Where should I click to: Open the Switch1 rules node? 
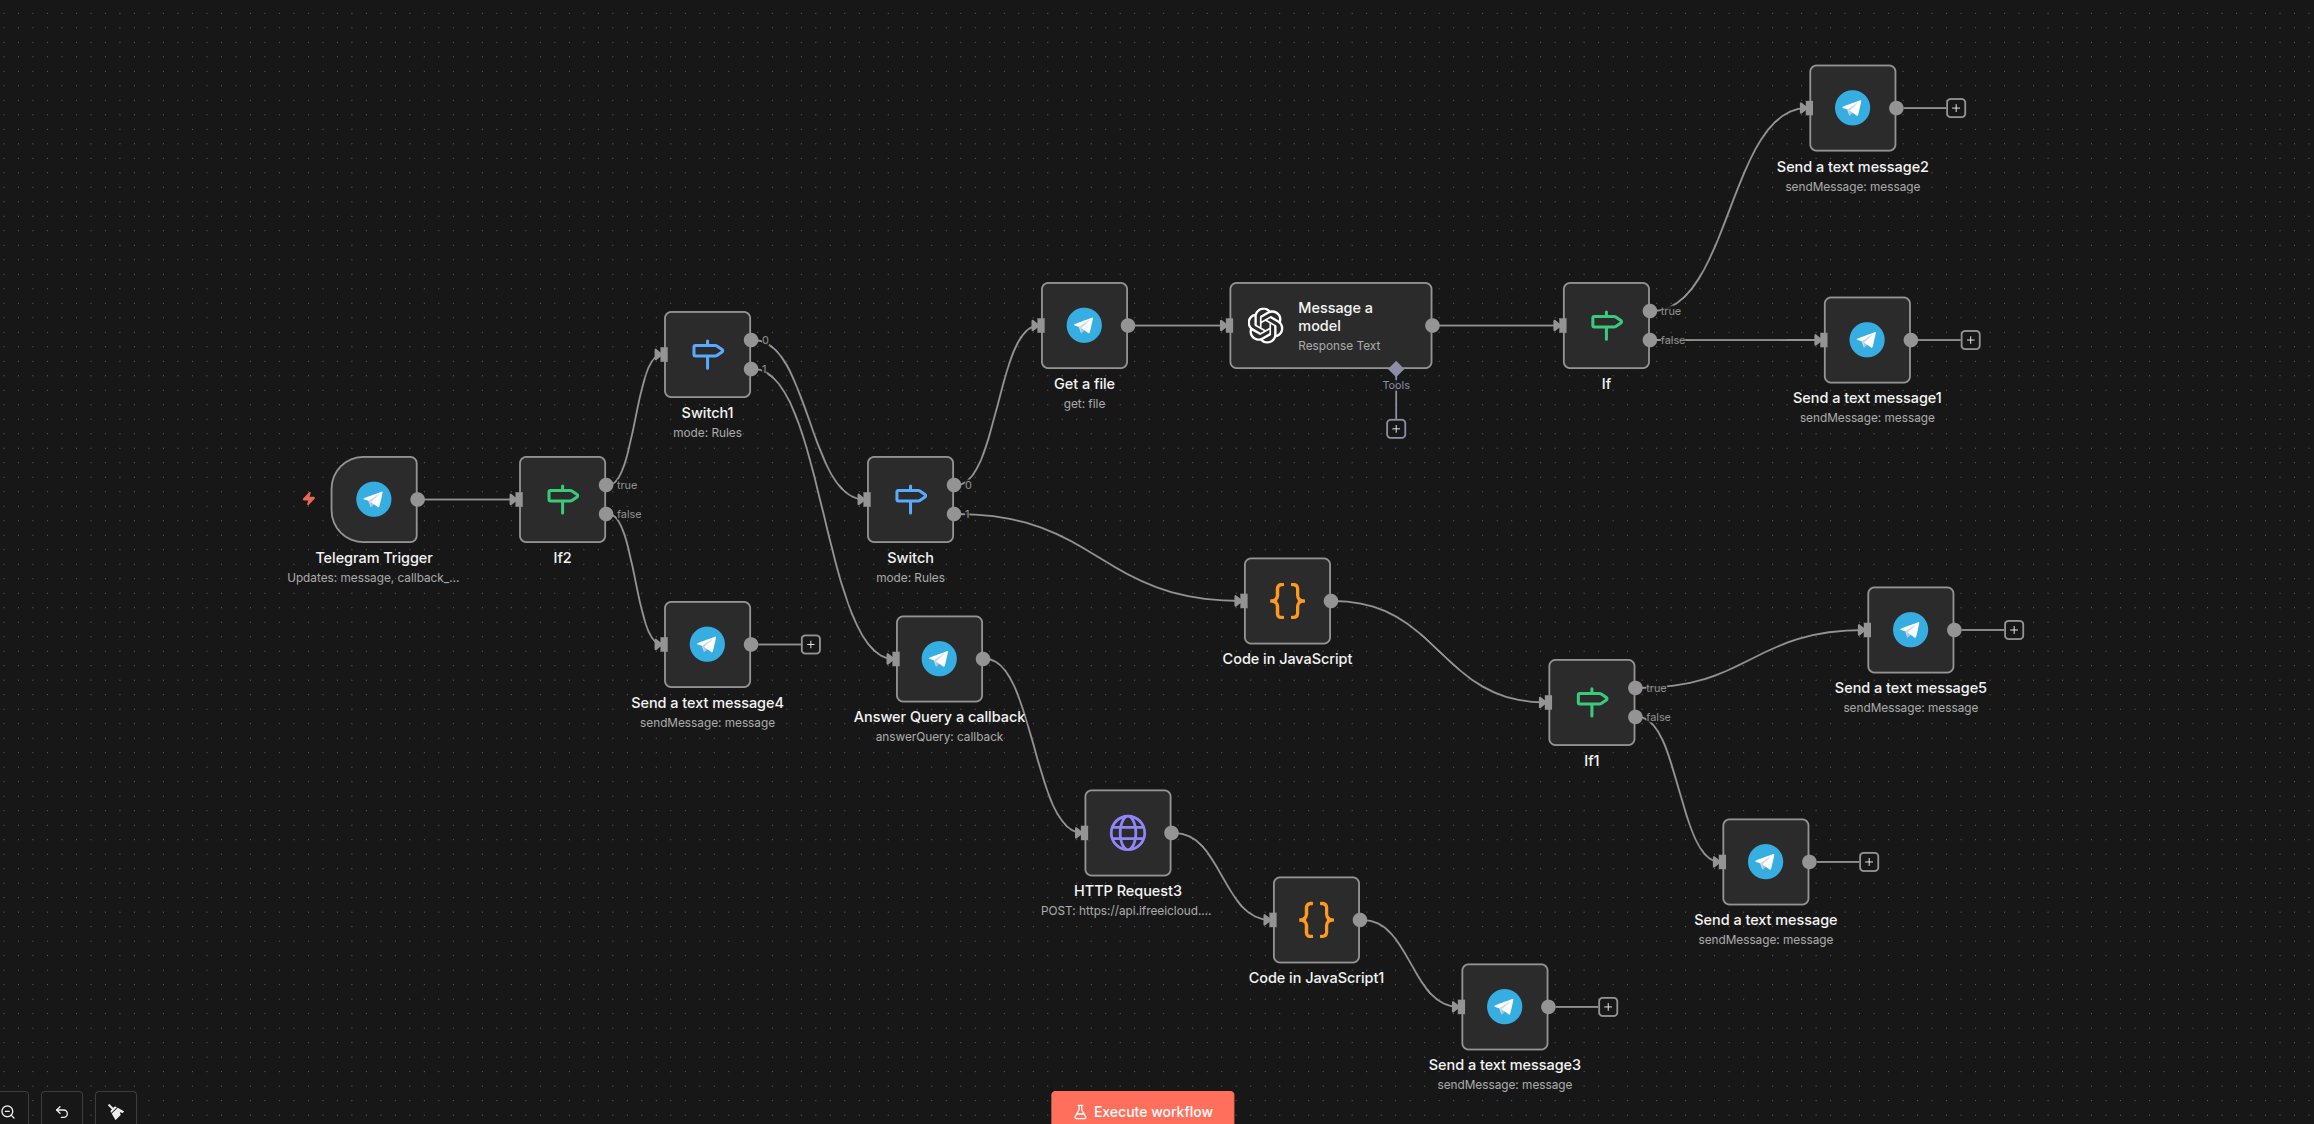click(x=707, y=354)
